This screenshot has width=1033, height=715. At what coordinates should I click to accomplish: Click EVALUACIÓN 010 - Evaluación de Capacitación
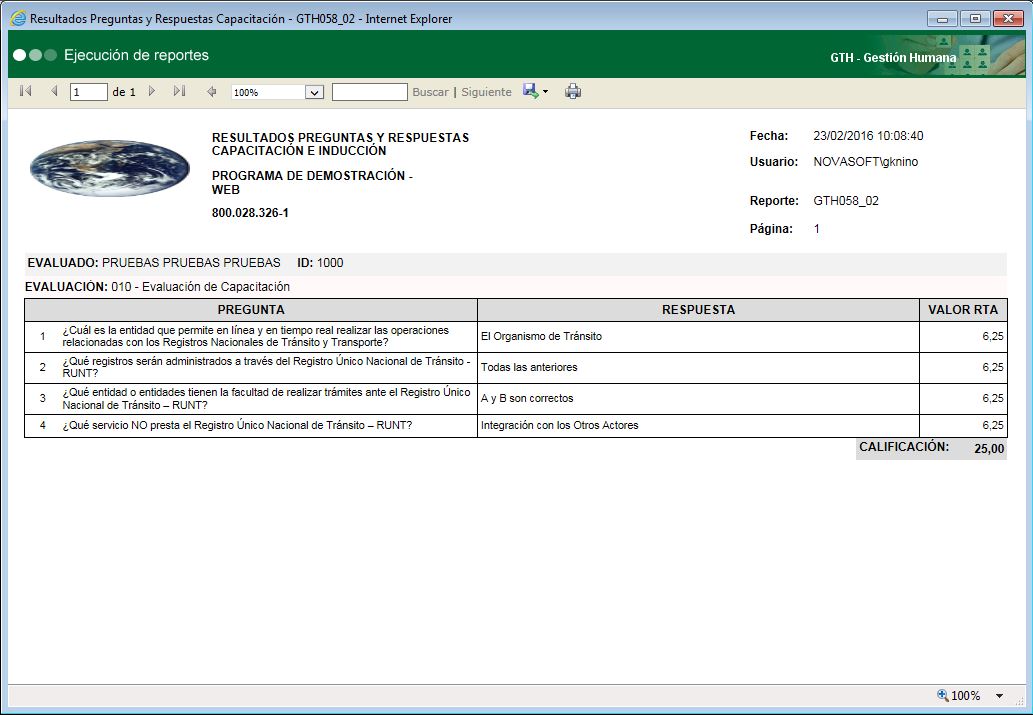click(200, 287)
